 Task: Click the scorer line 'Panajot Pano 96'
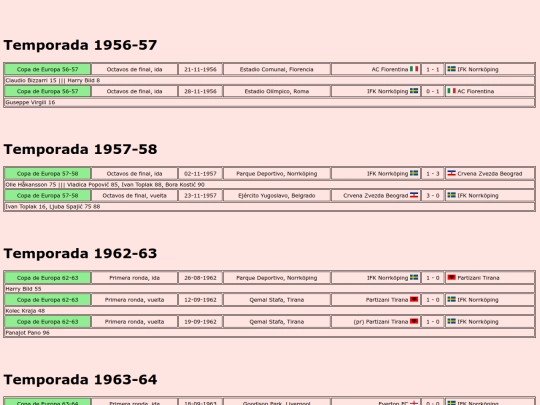pos(270,333)
